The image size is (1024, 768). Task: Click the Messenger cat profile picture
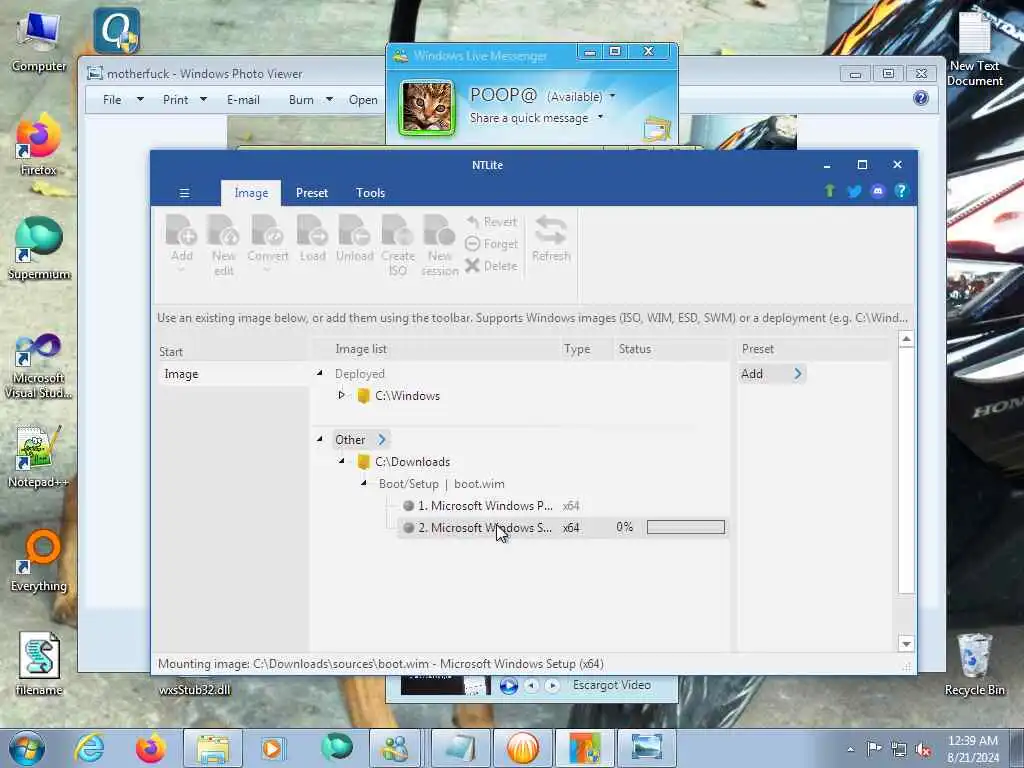[427, 108]
